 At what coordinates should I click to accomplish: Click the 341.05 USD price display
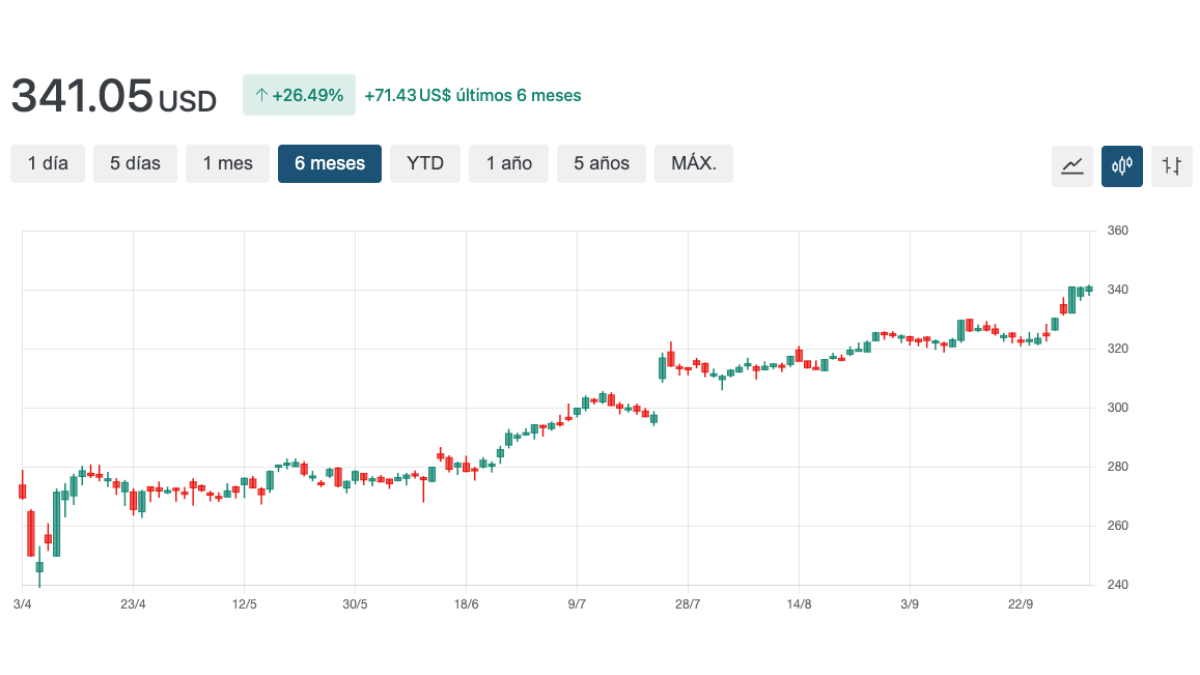[113, 96]
